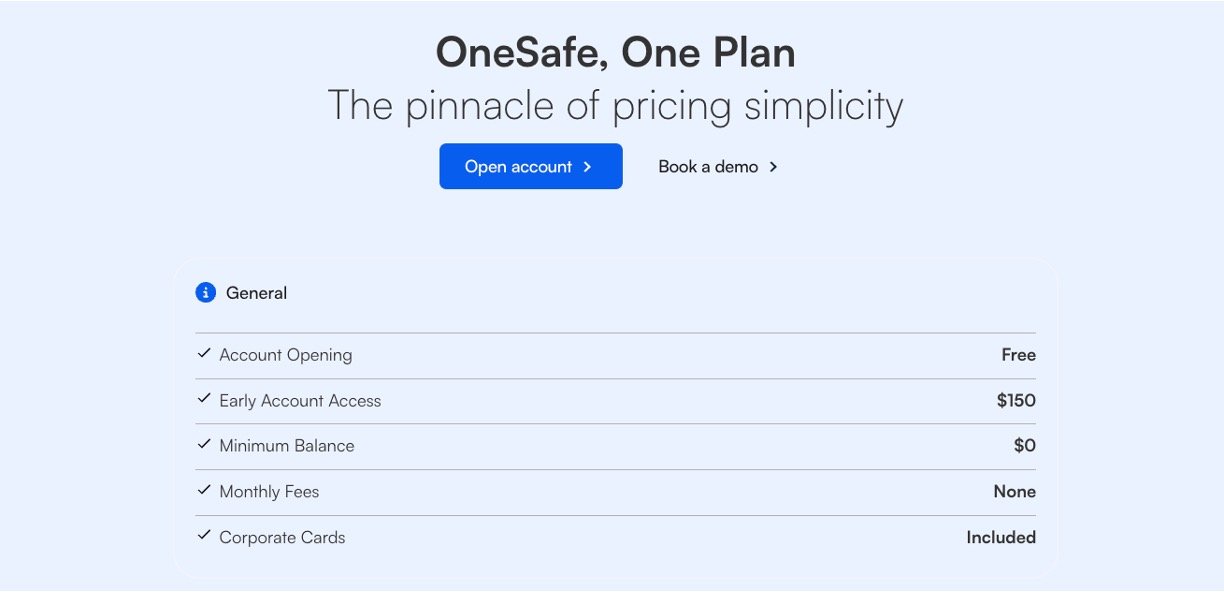Click the $150 early access value

1016,401
